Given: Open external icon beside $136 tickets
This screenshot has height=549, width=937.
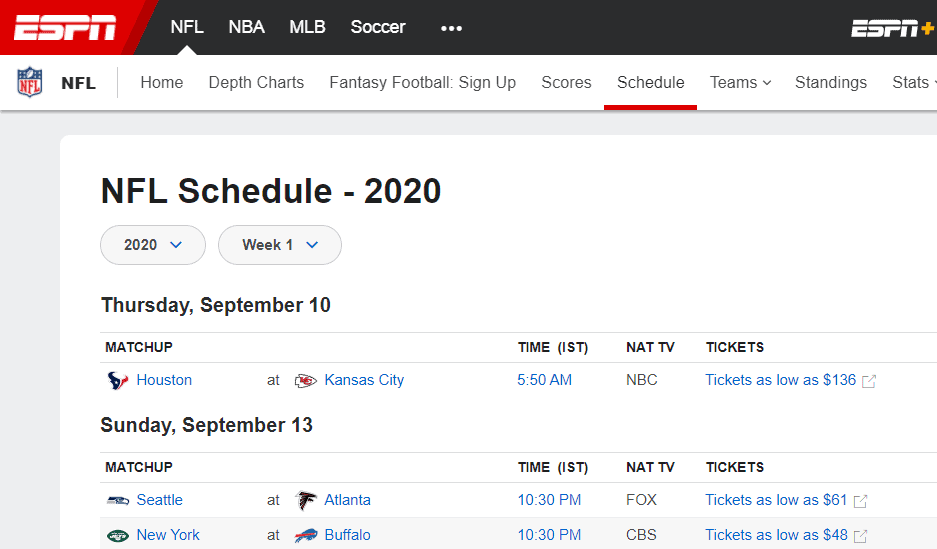Looking at the screenshot, I should pyautogui.click(x=869, y=381).
